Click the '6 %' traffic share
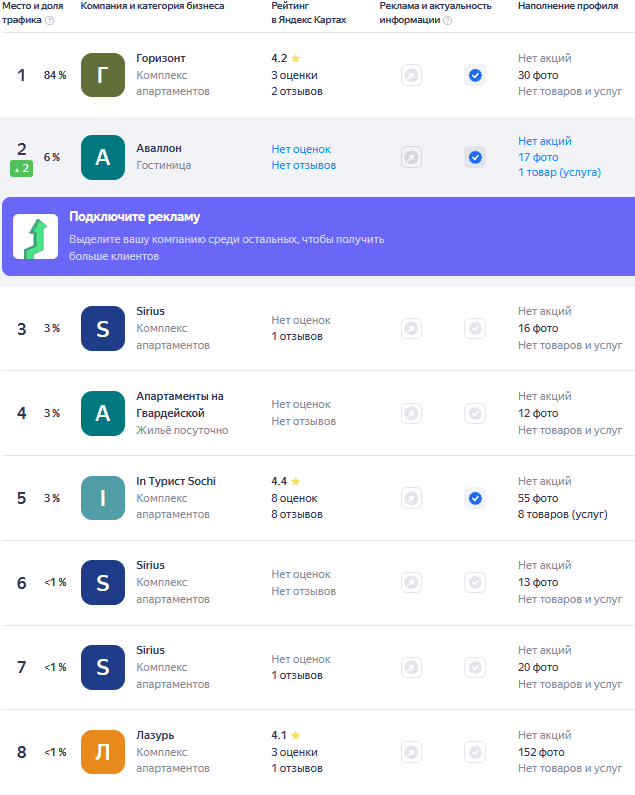635x795 pixels. pos(52,157)
